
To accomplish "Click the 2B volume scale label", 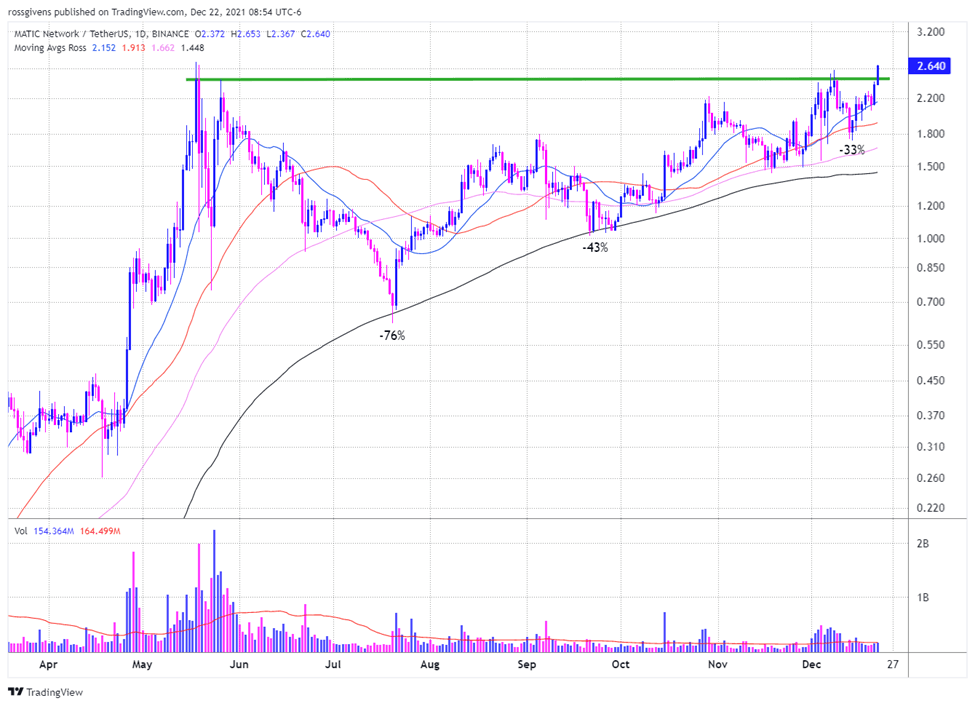I will [923, 544].
